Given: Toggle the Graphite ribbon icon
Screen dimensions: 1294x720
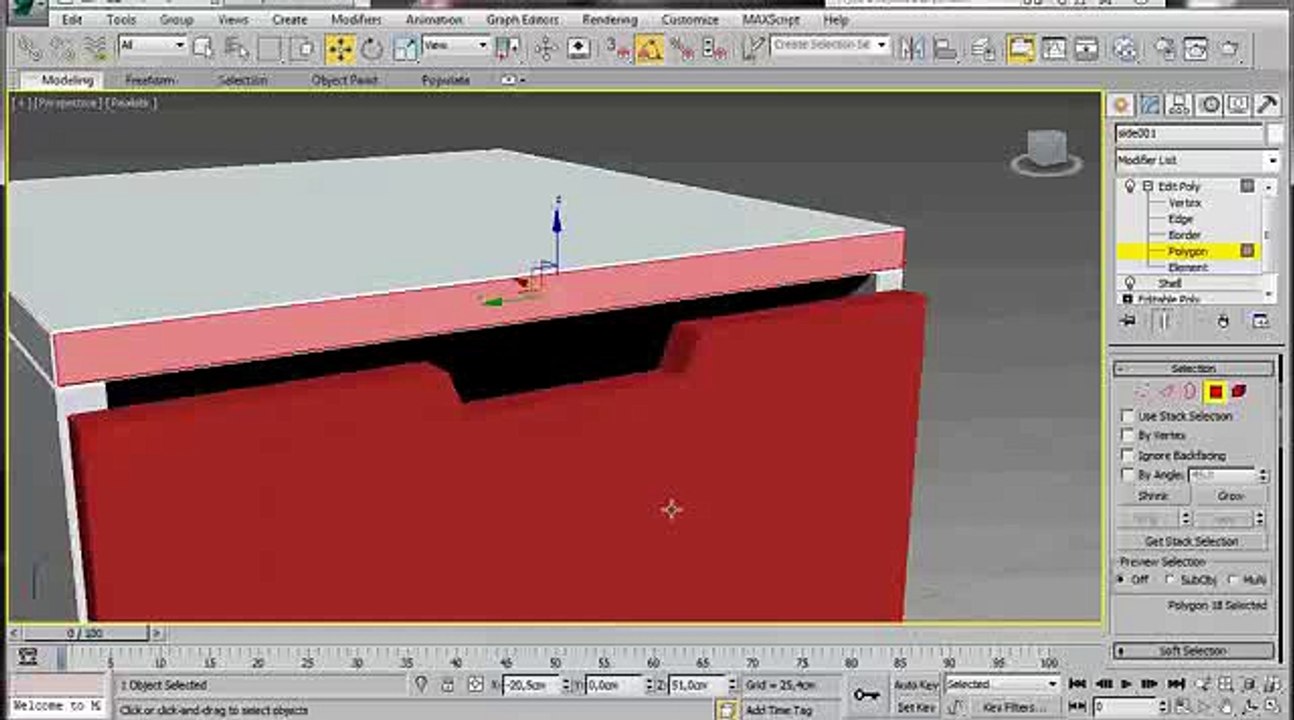Looking at the screenshot, I should pyautogui.click(x=1021, y=48).
